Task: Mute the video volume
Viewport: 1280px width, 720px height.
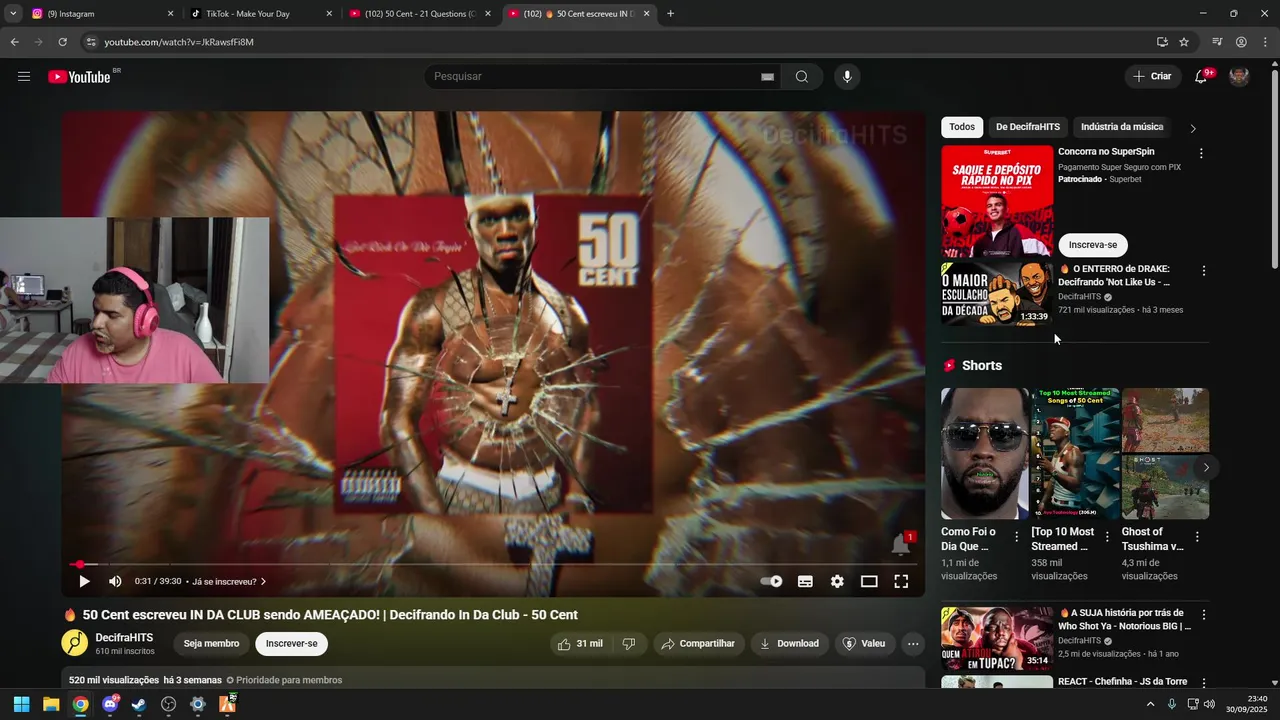Action: click(115, 581)
